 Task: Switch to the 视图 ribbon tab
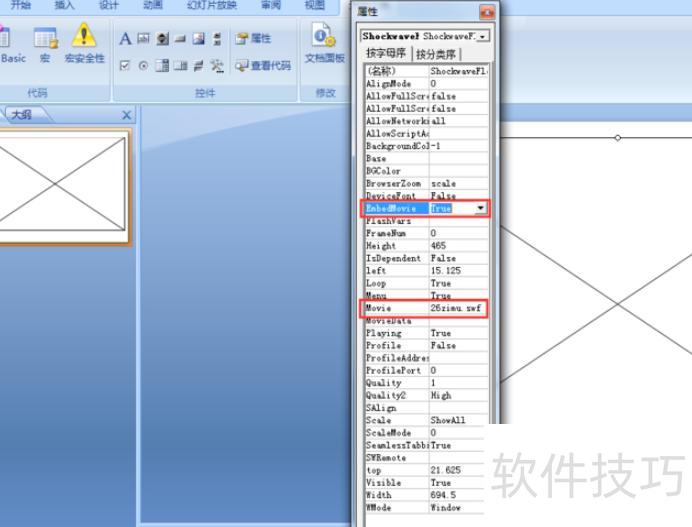tap(315, 5)
